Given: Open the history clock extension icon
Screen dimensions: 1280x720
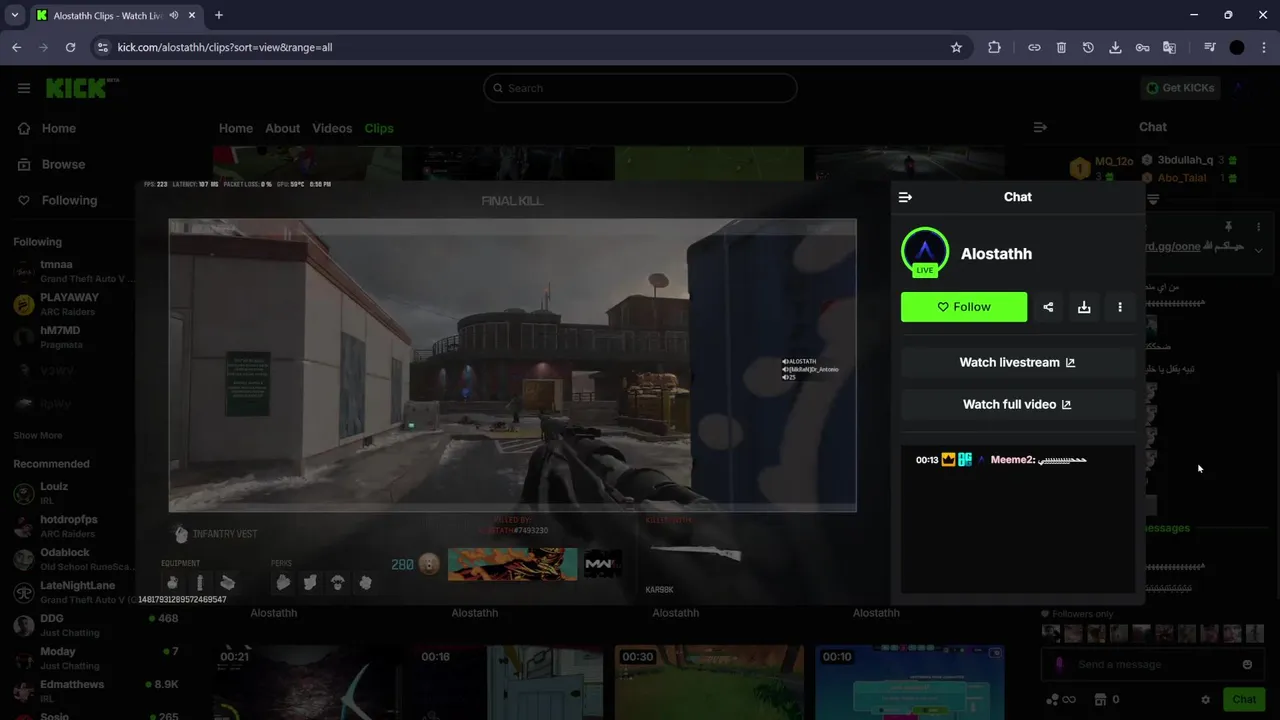Looking at the screenshot, I should pyautogui.click(x=1088, y=47).
